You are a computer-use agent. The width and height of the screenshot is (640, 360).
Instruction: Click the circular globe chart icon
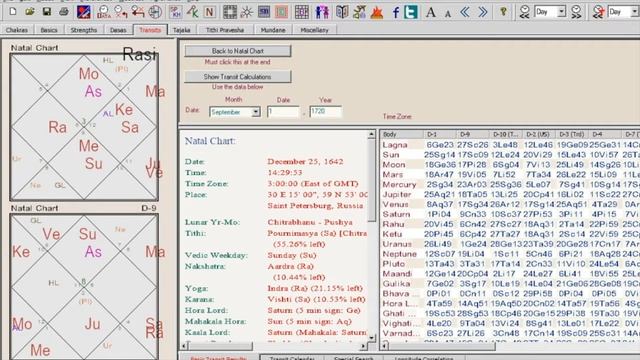coord(155,12)
